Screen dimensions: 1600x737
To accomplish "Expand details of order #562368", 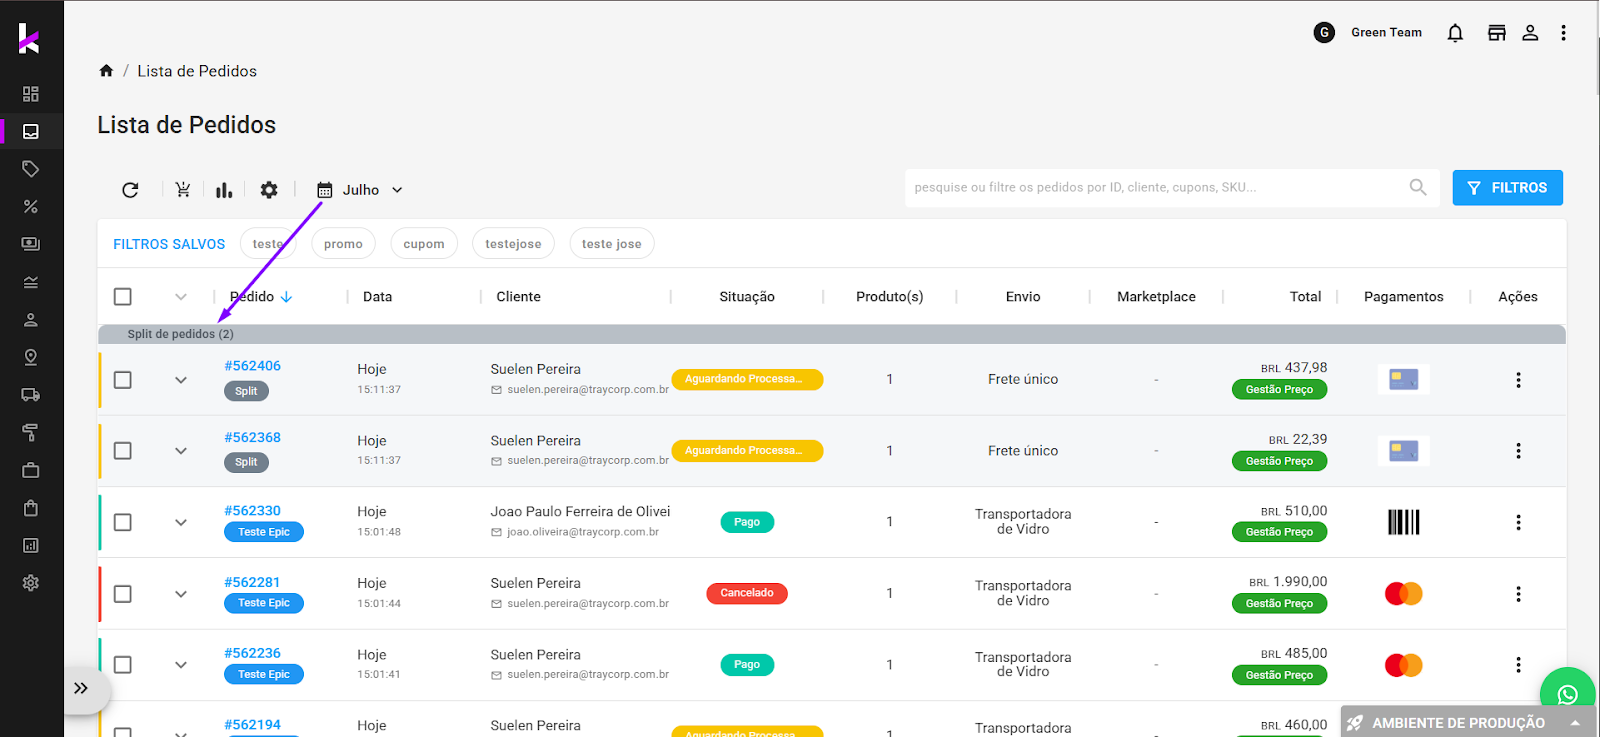I will coord(181,451).
